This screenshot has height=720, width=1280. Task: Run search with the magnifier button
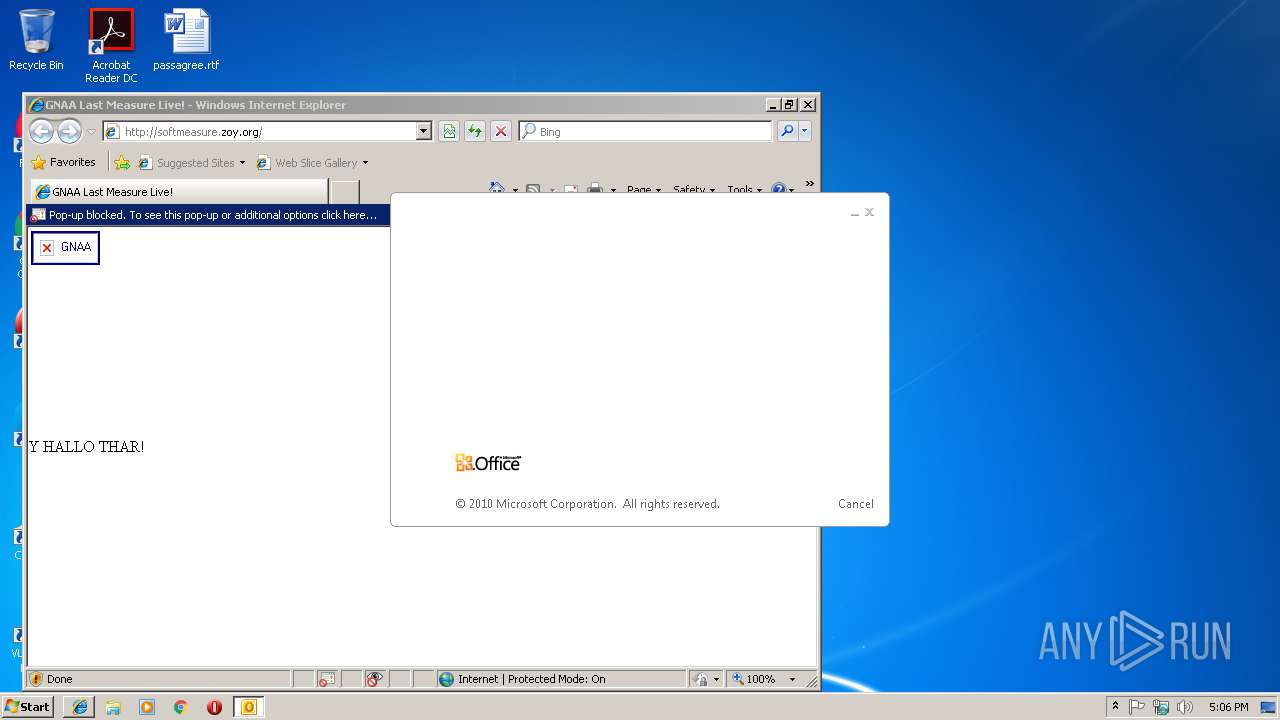point(787,131)
